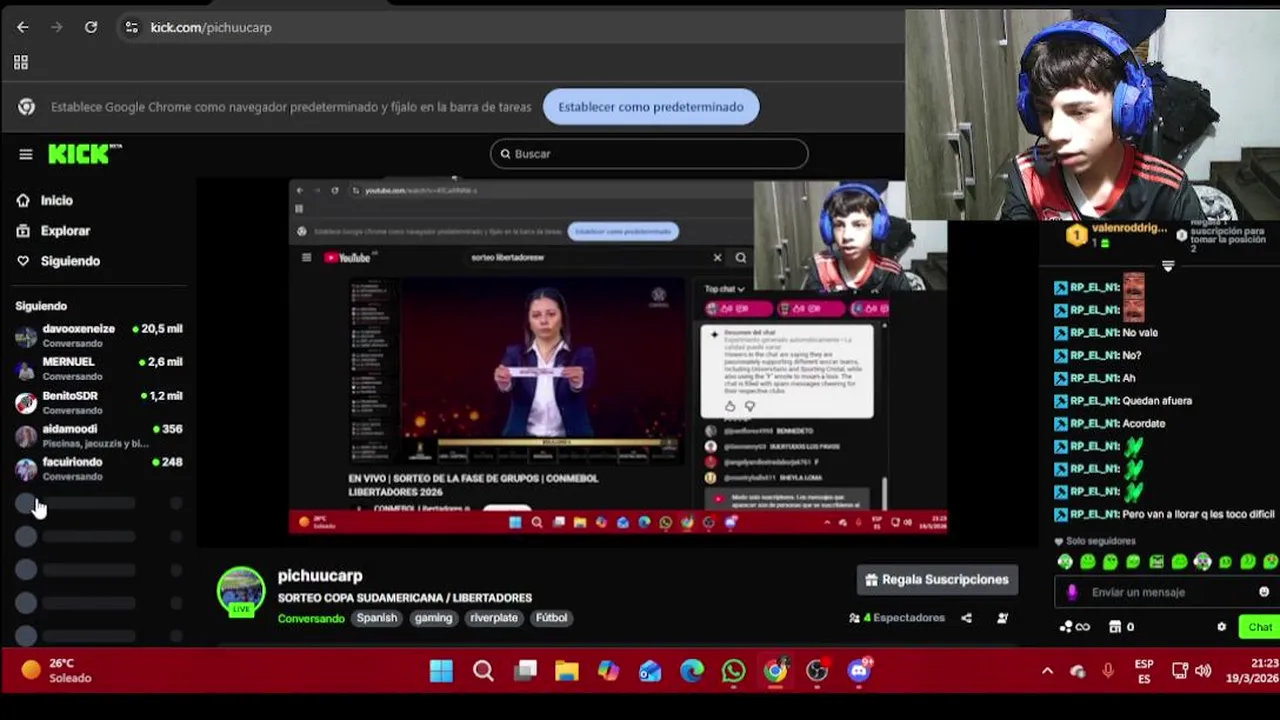This screenshot has height=720, width=1280.
Task: Show hidden system tray icons
Action: tap(1047, 671)
